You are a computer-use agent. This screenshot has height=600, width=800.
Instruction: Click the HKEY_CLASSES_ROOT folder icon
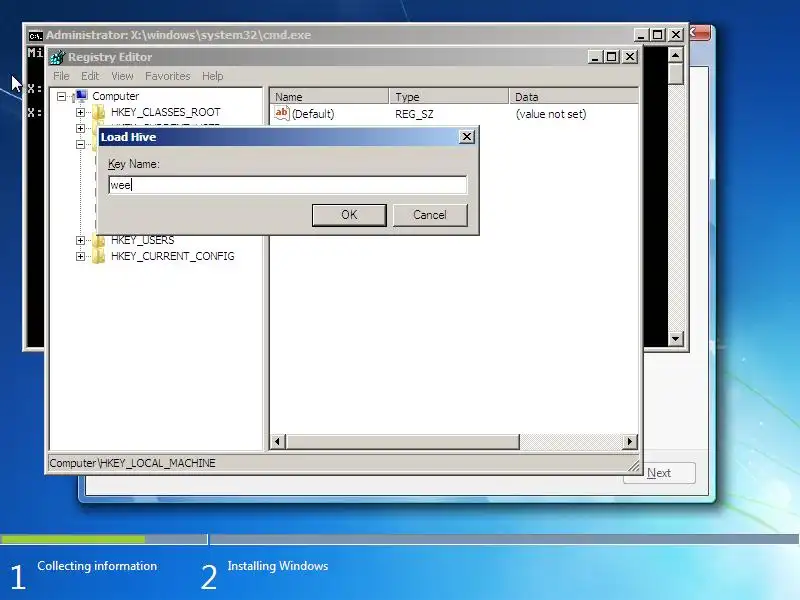(98, 112)
